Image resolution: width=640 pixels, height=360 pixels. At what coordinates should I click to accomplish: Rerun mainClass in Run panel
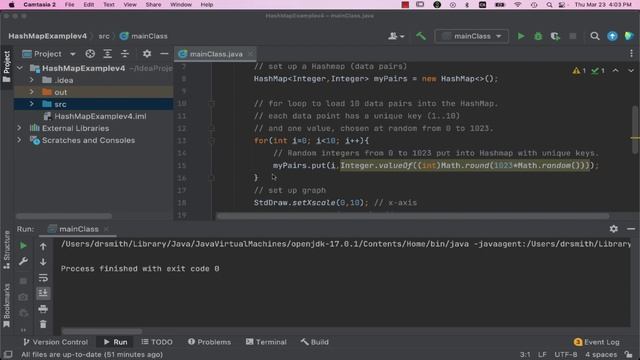click(x=23, y=246)
